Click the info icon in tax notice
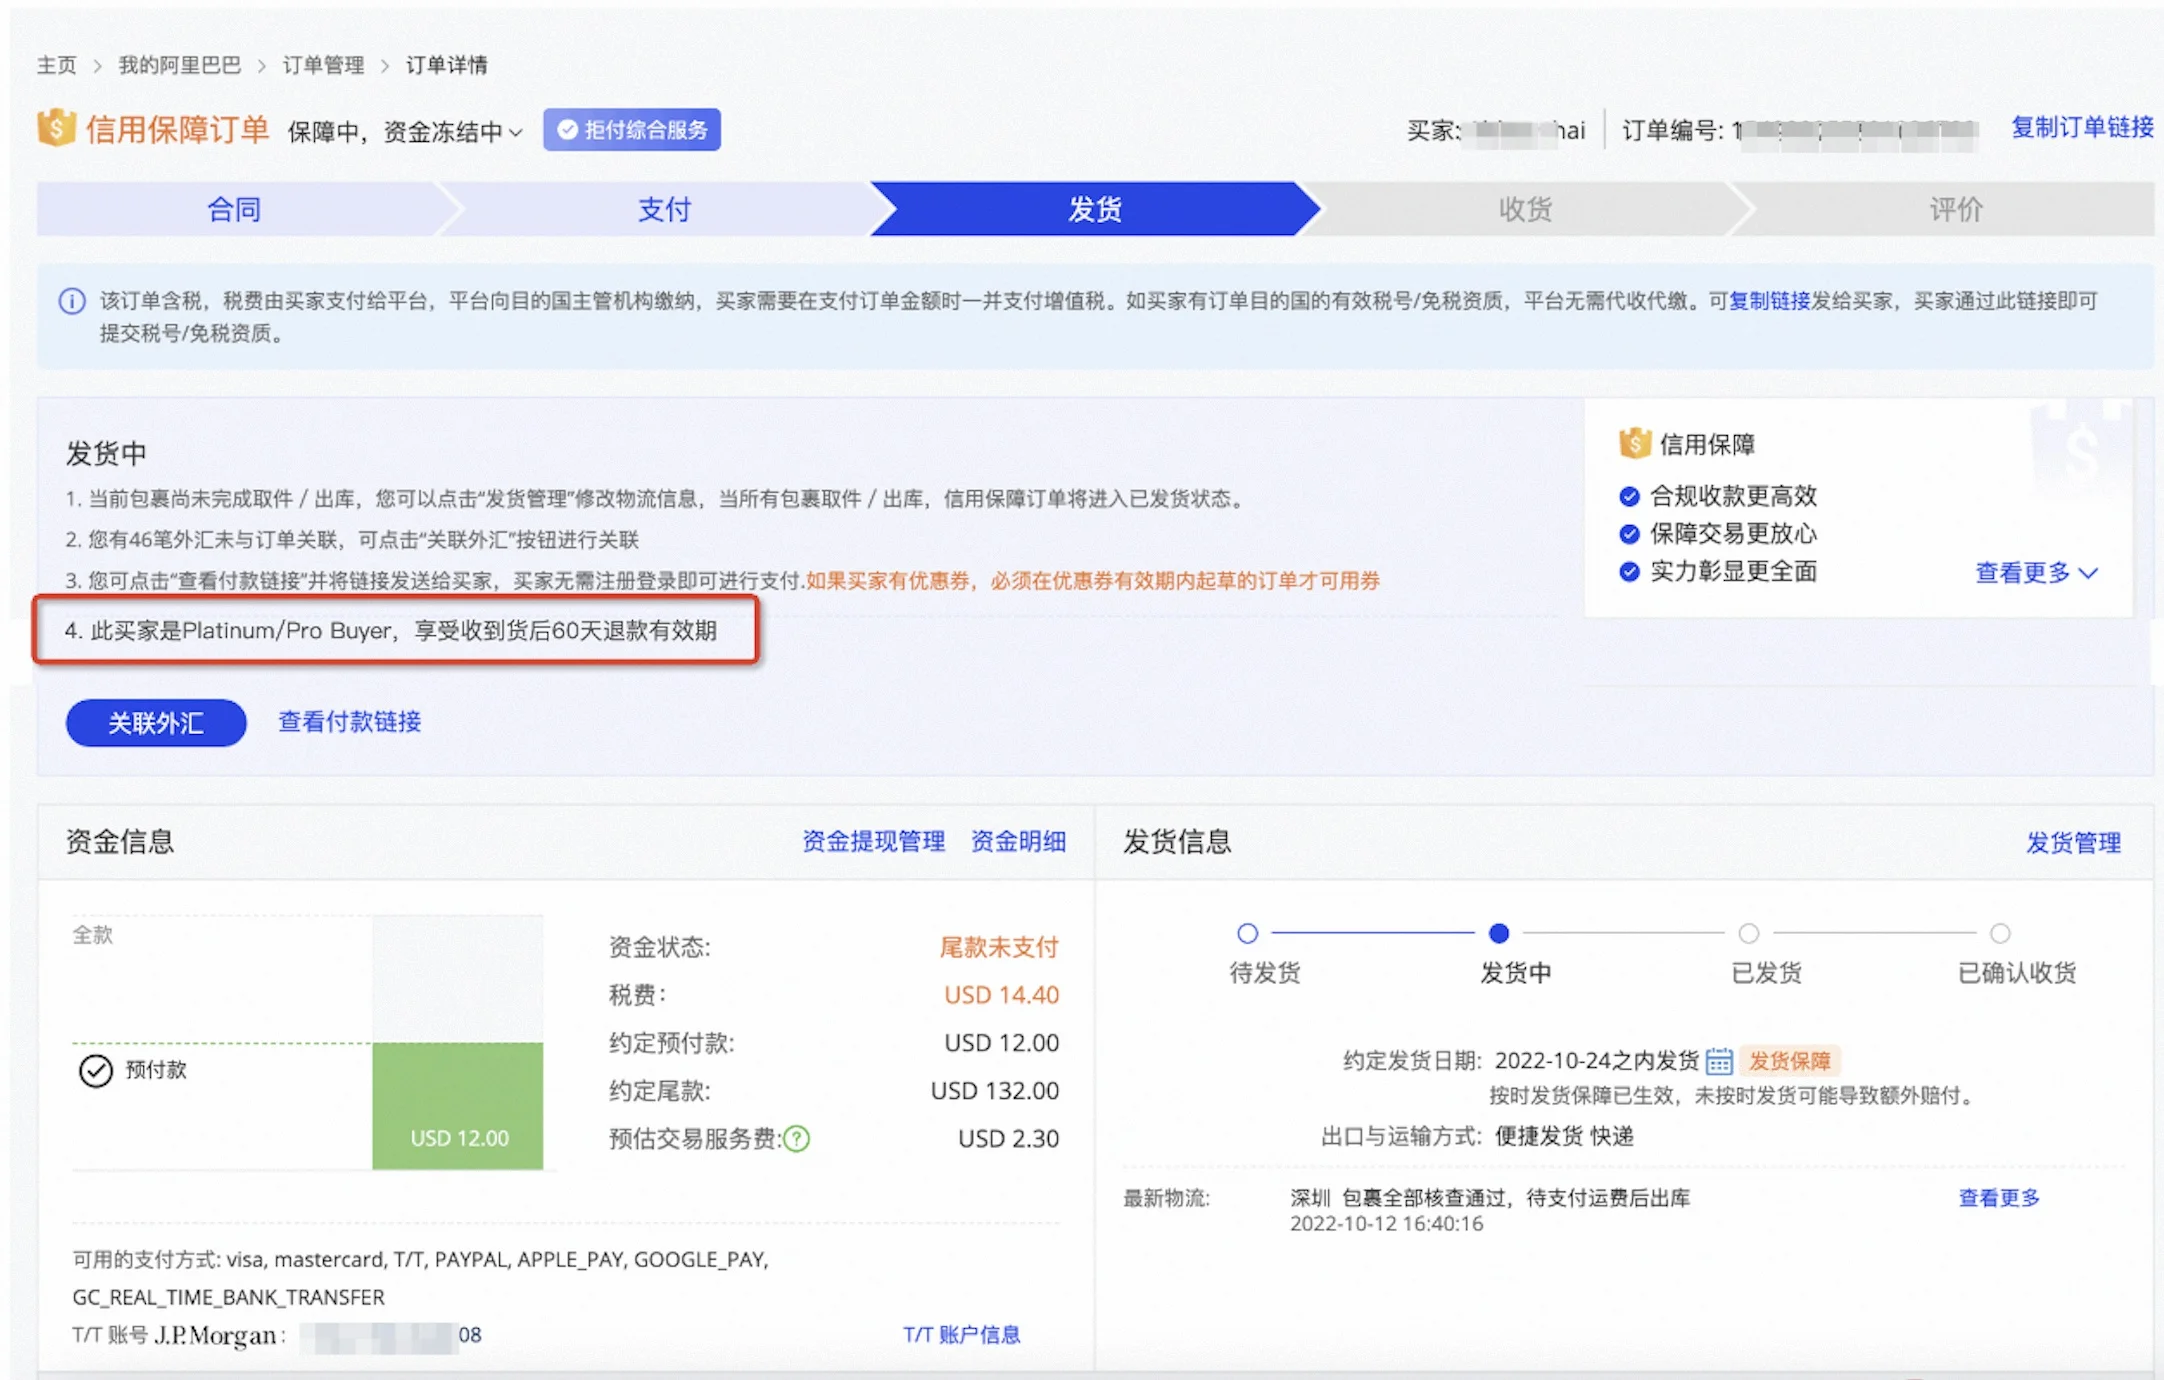 click(72, 301)
